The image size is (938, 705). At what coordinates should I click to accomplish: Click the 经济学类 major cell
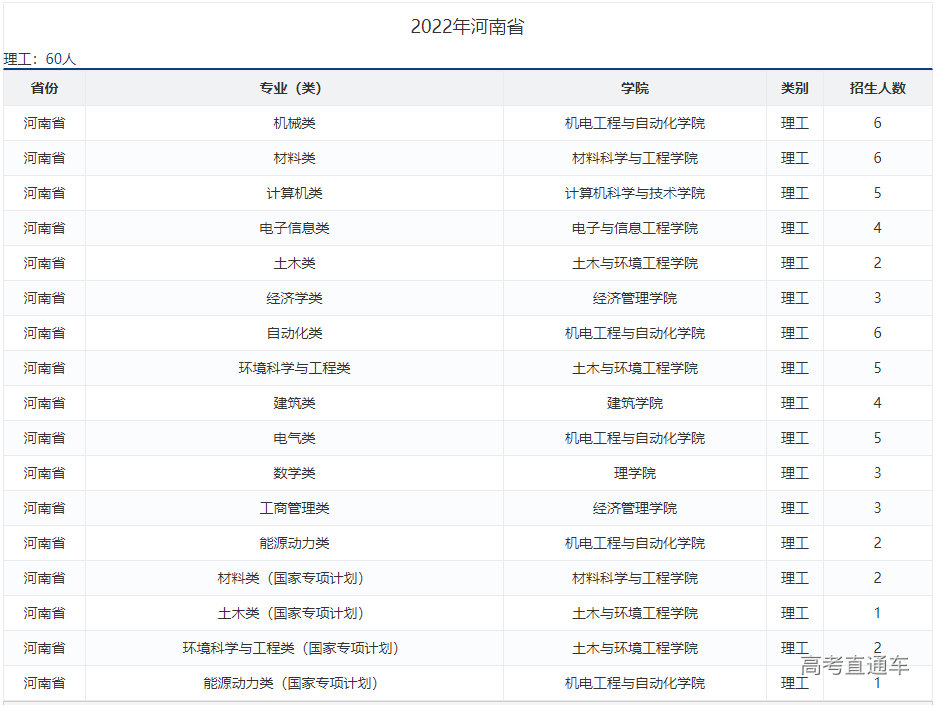[294, 298]
